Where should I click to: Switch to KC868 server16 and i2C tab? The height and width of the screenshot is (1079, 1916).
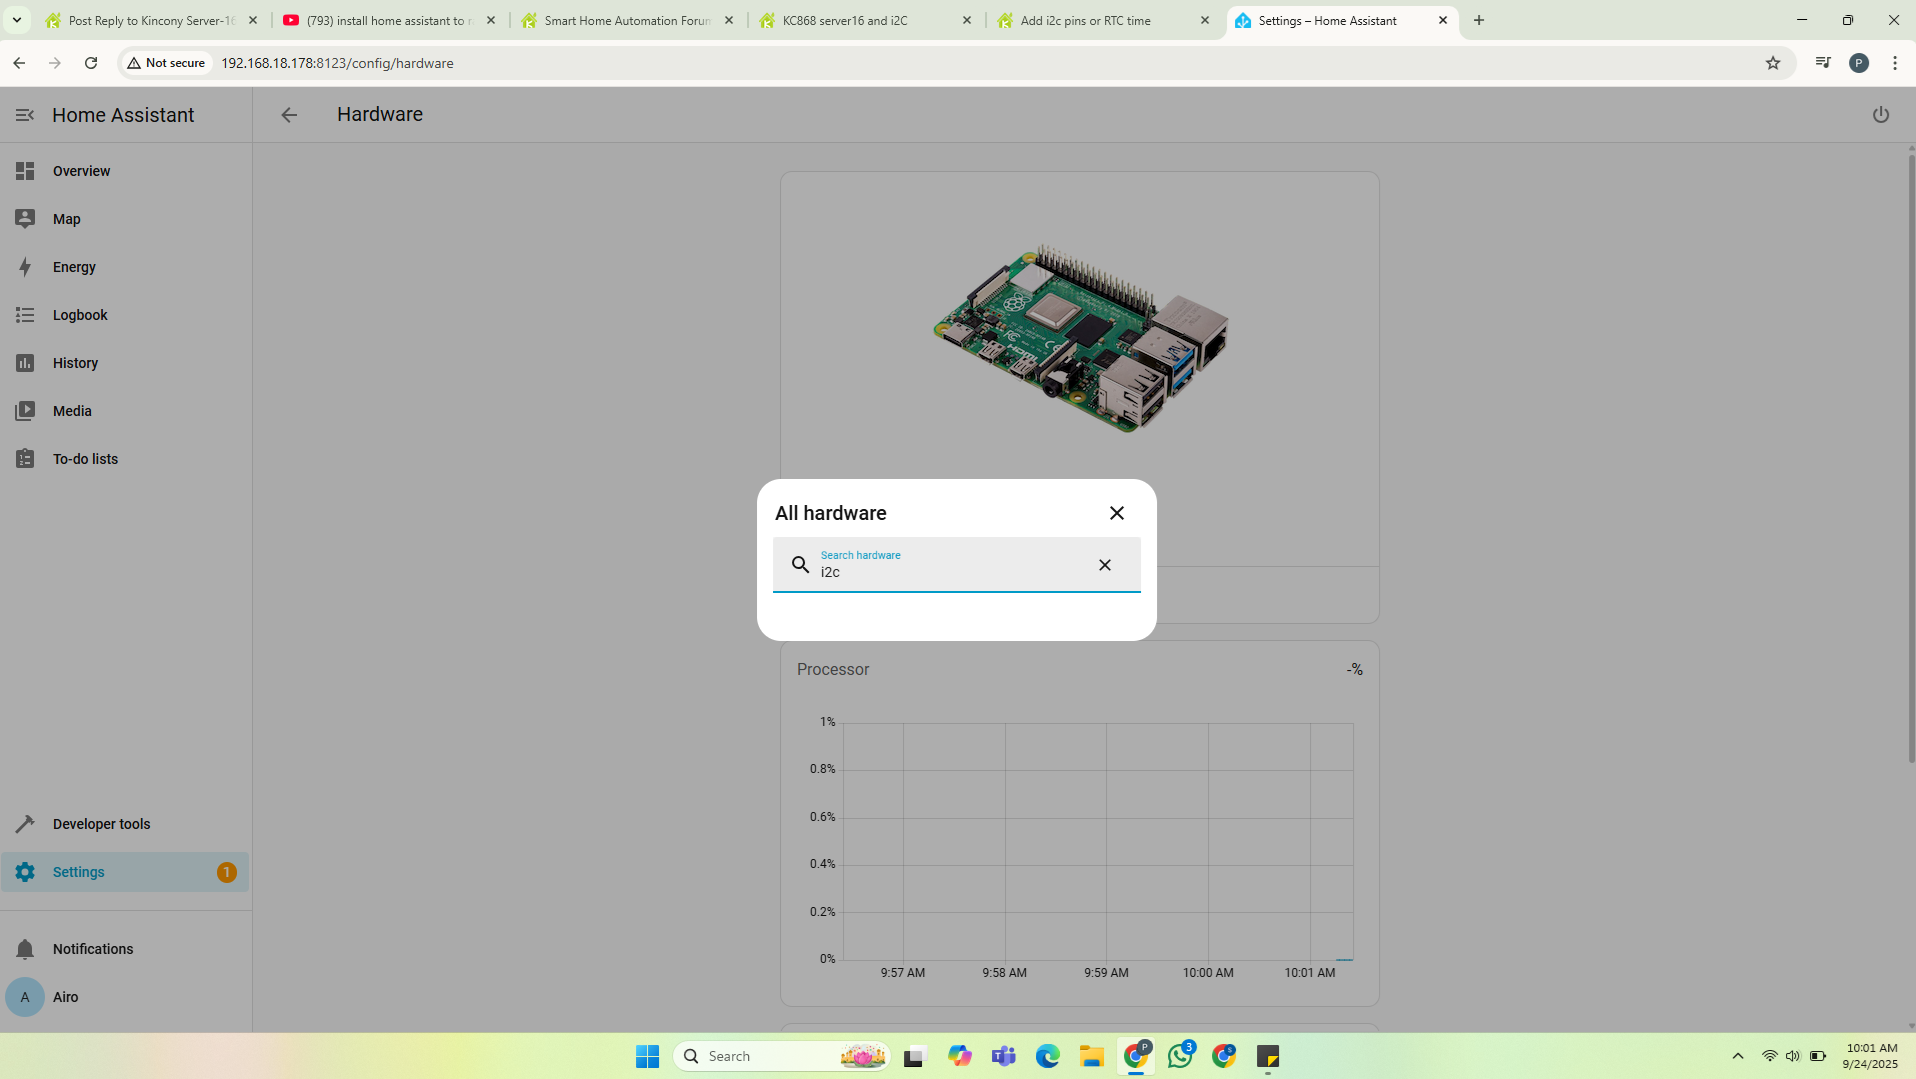pos(864,20)
